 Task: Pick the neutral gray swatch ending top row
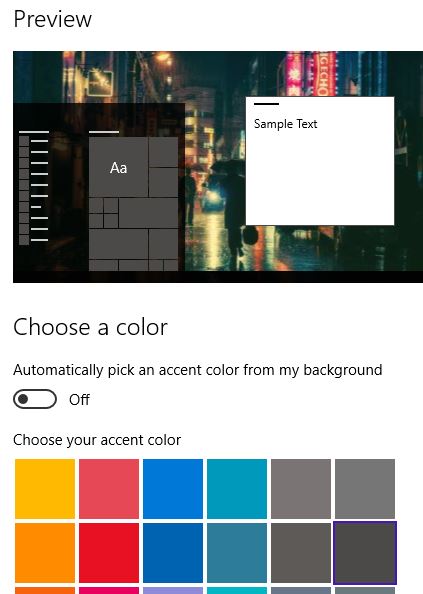tap(365, 489)
